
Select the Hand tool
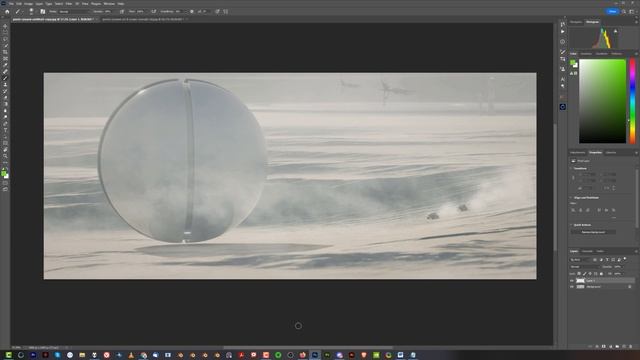[5, 150]
